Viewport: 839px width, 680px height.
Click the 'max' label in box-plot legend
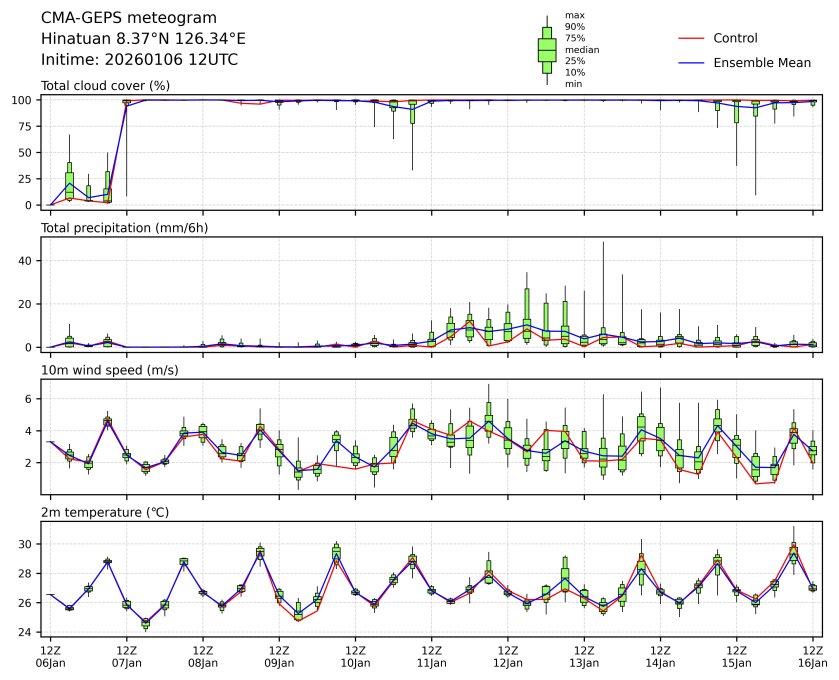(x=574, y=16)
